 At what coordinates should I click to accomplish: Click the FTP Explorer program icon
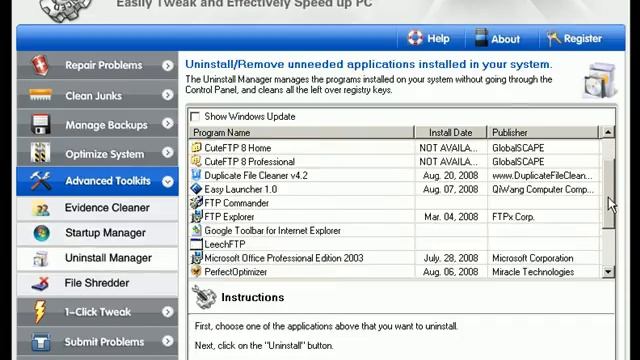tap(196, 216)
